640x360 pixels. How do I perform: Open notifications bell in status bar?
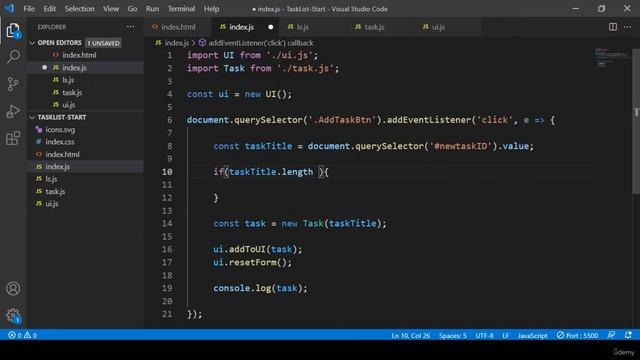[628, 335]
